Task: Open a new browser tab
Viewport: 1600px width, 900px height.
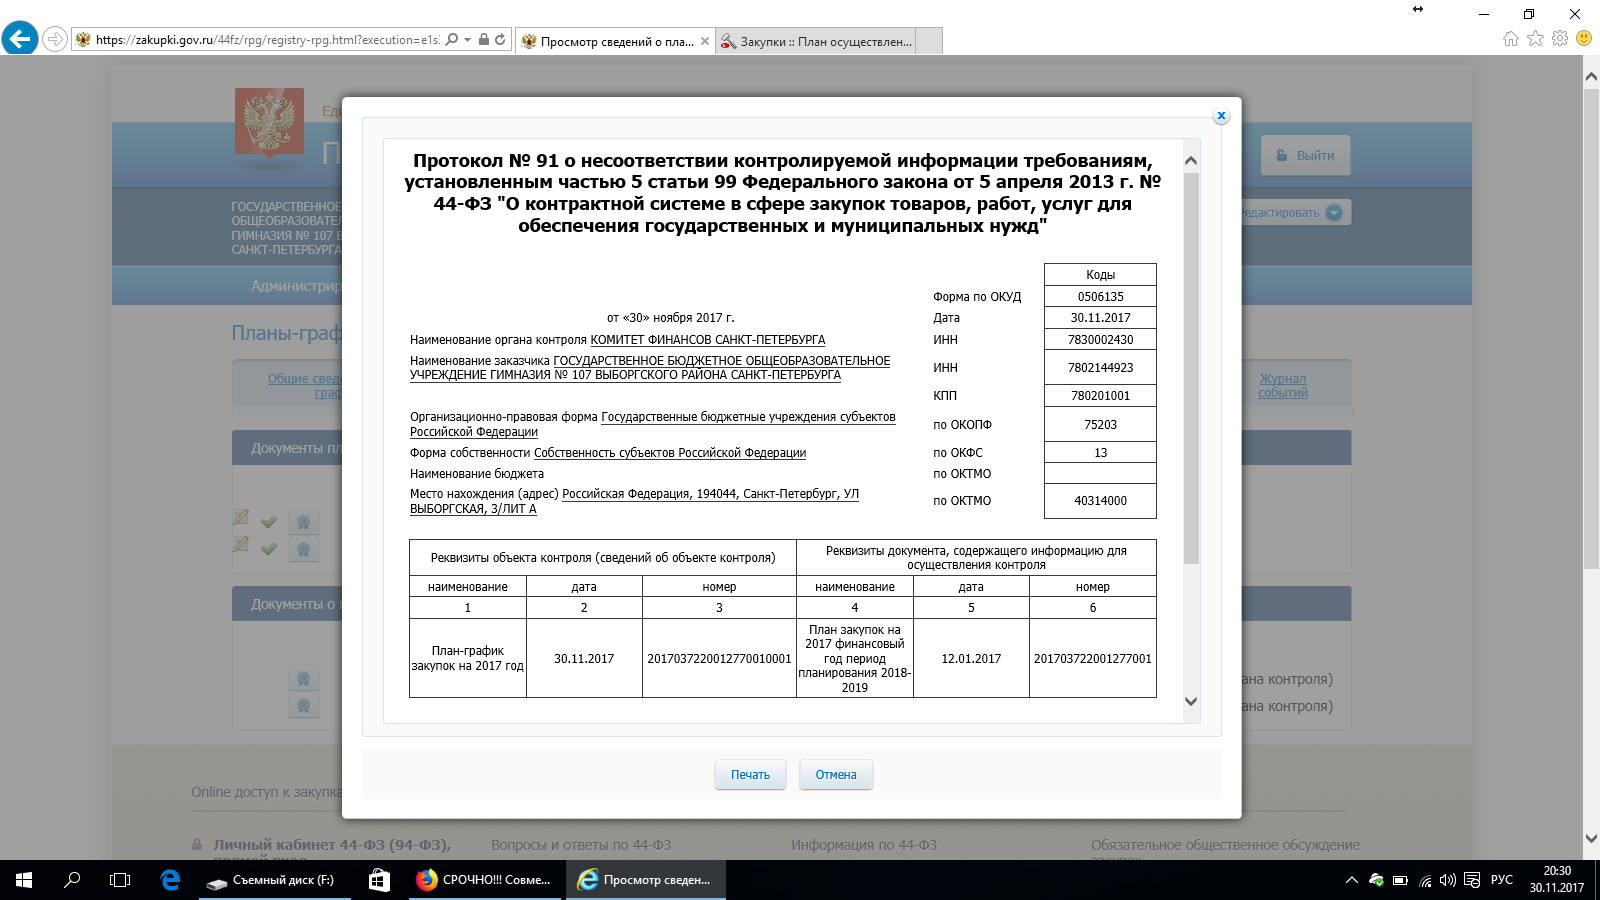Action: [929, 41]
